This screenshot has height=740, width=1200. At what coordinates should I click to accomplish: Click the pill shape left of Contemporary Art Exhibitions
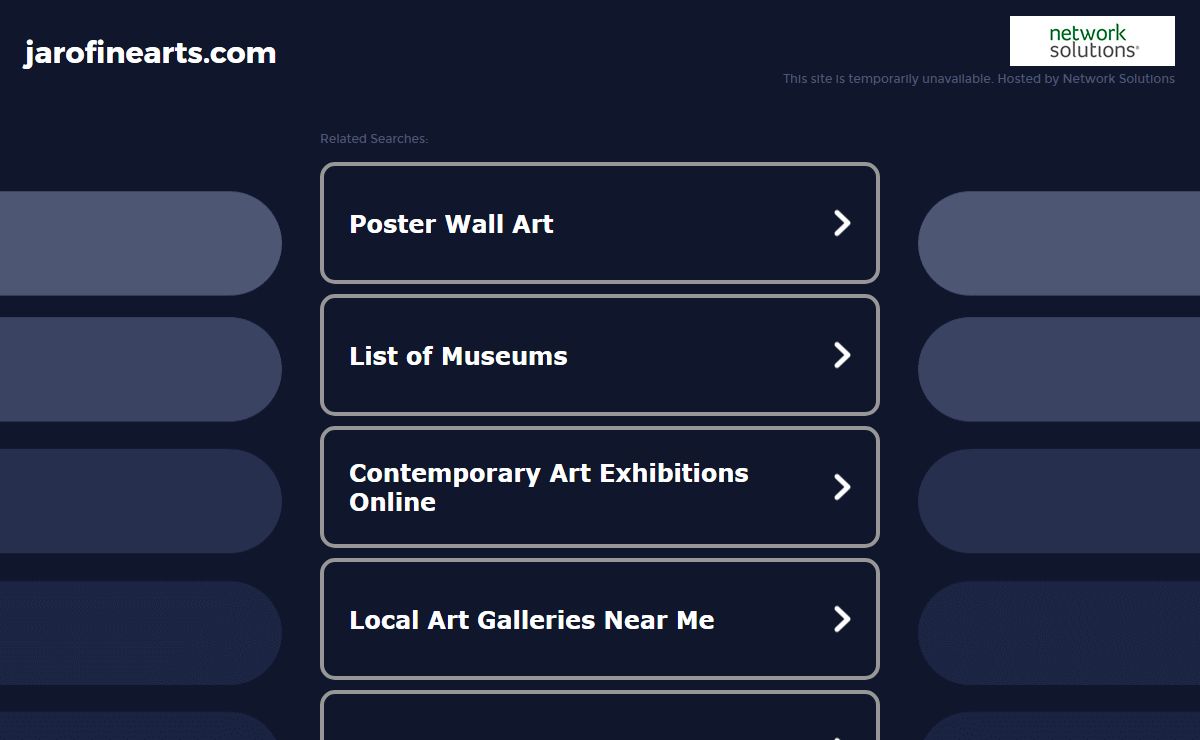coord(141,501)
